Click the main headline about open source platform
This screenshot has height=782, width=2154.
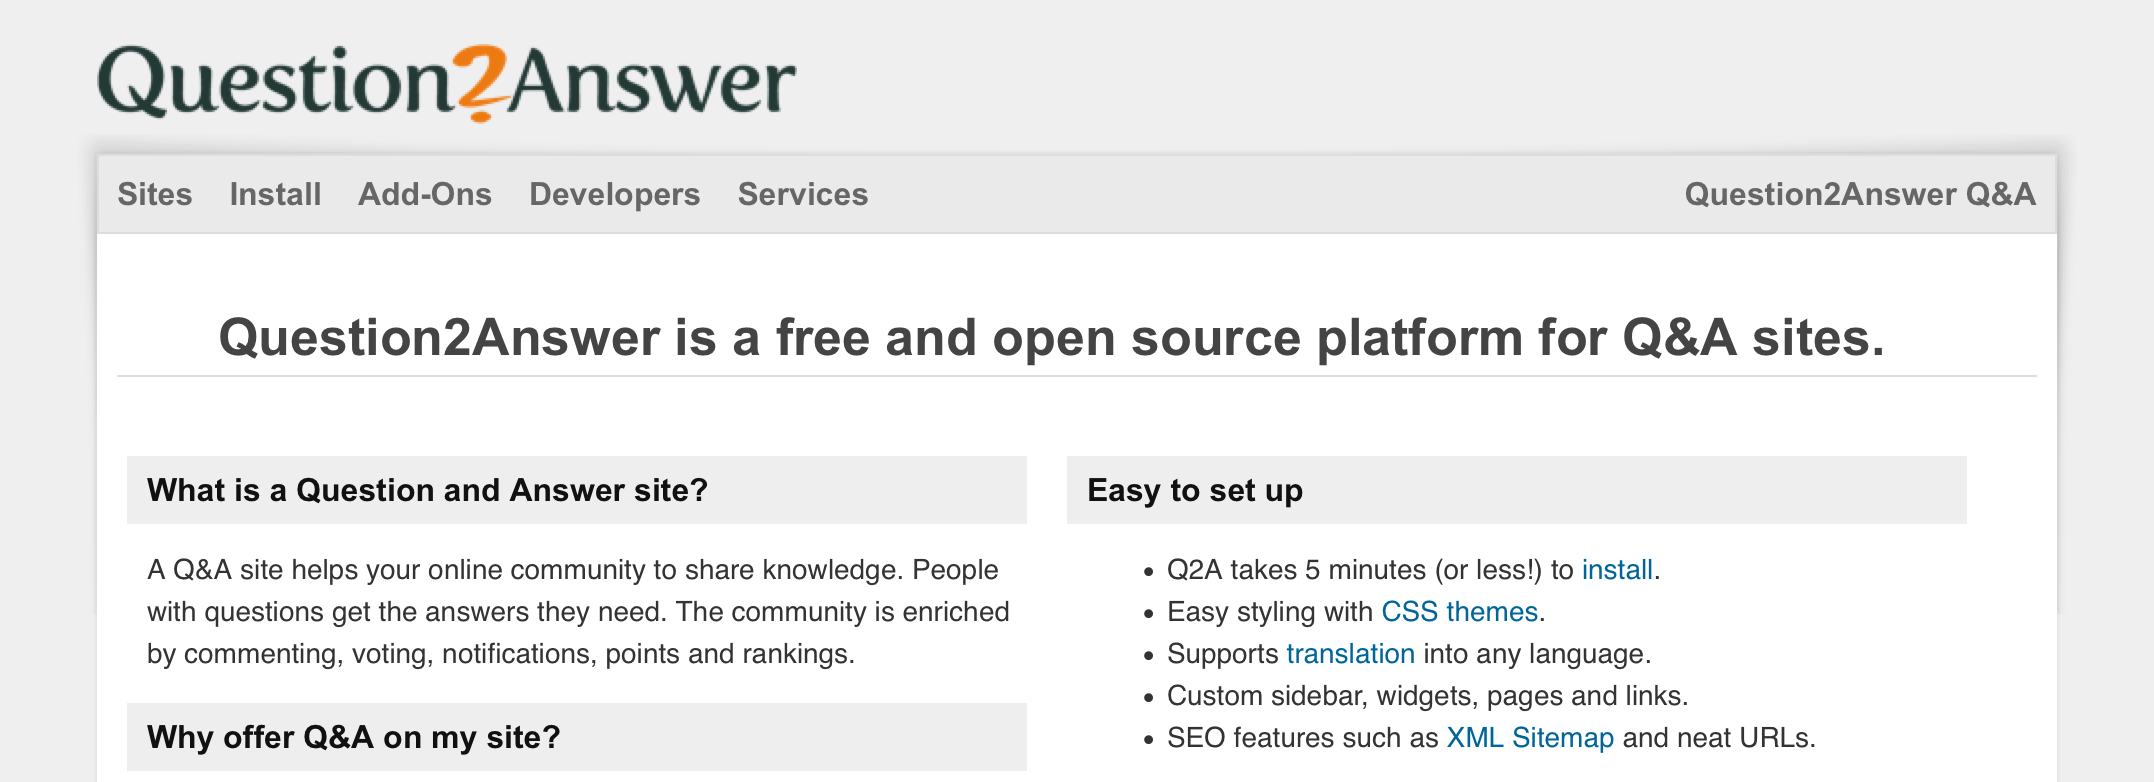pyautogui.click(x=1052, y=337)
